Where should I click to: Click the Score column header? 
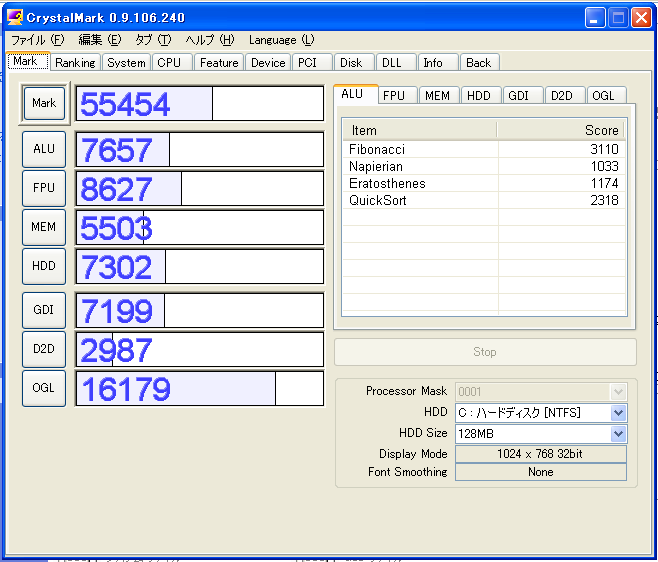coord(561,130)
